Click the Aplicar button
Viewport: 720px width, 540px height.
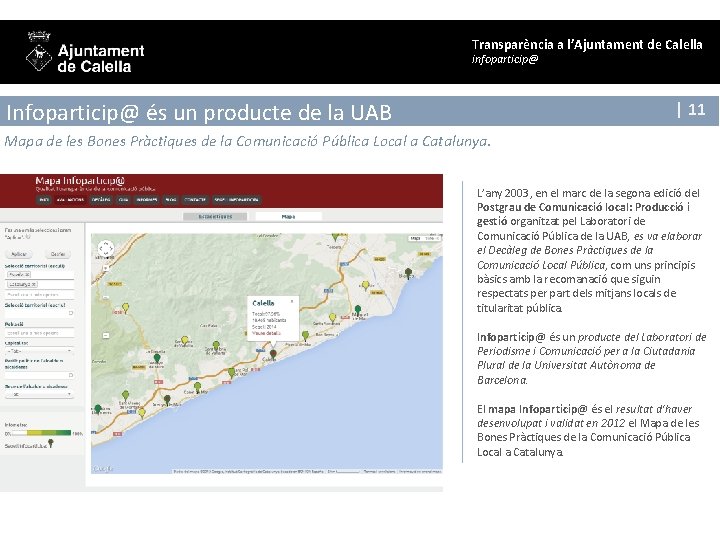[19, 254]
